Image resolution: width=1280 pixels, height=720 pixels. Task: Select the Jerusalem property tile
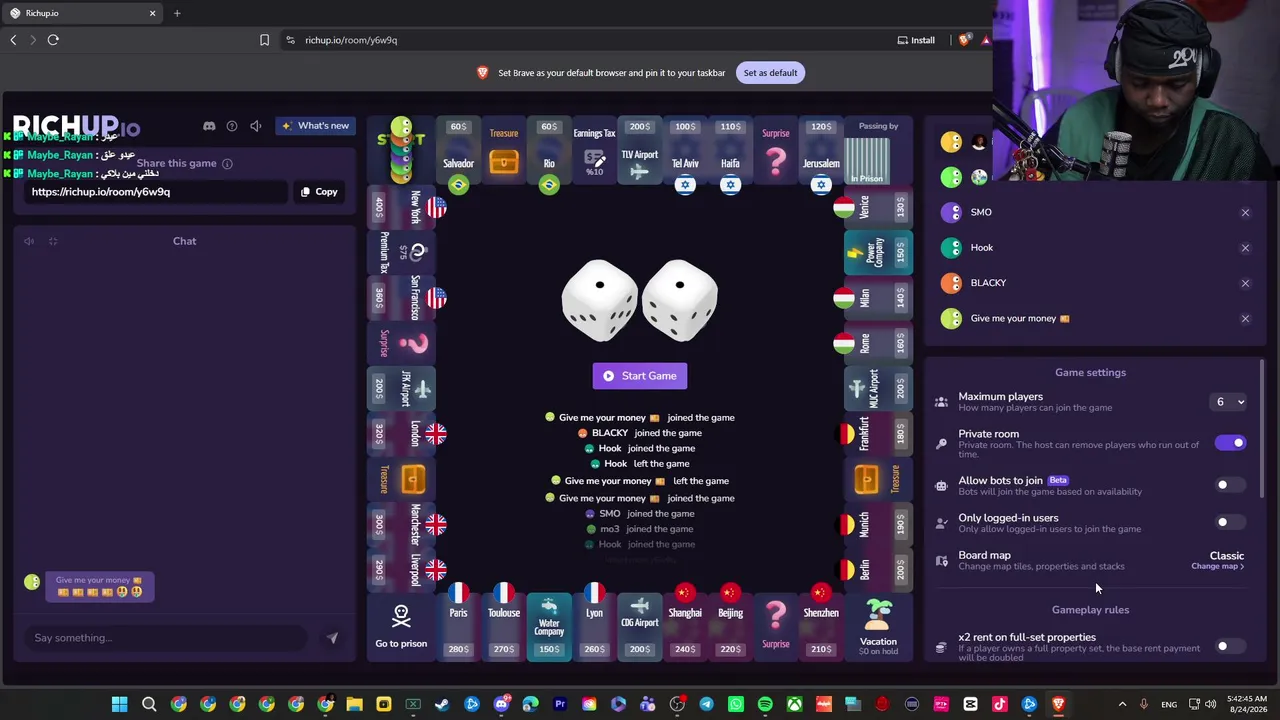[821, 153]
